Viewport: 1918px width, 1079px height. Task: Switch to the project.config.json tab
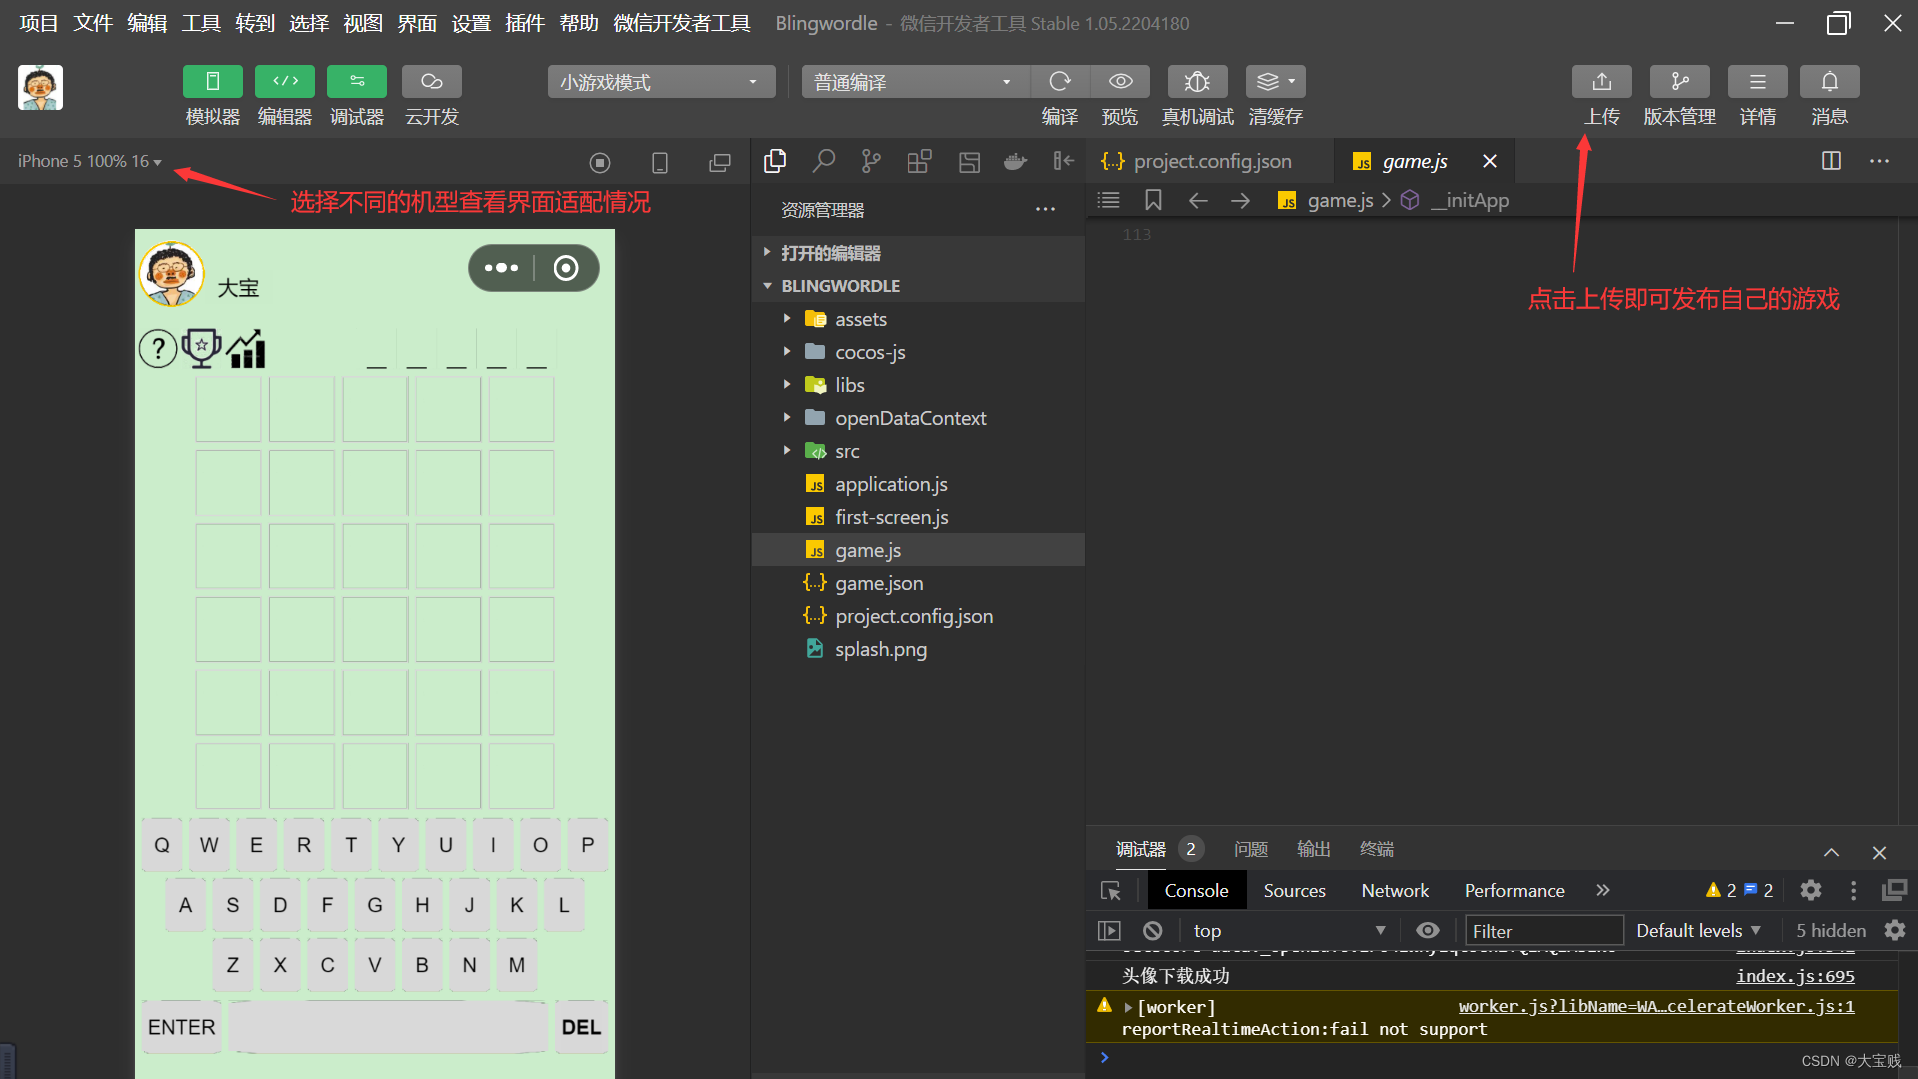[1211, 161]
